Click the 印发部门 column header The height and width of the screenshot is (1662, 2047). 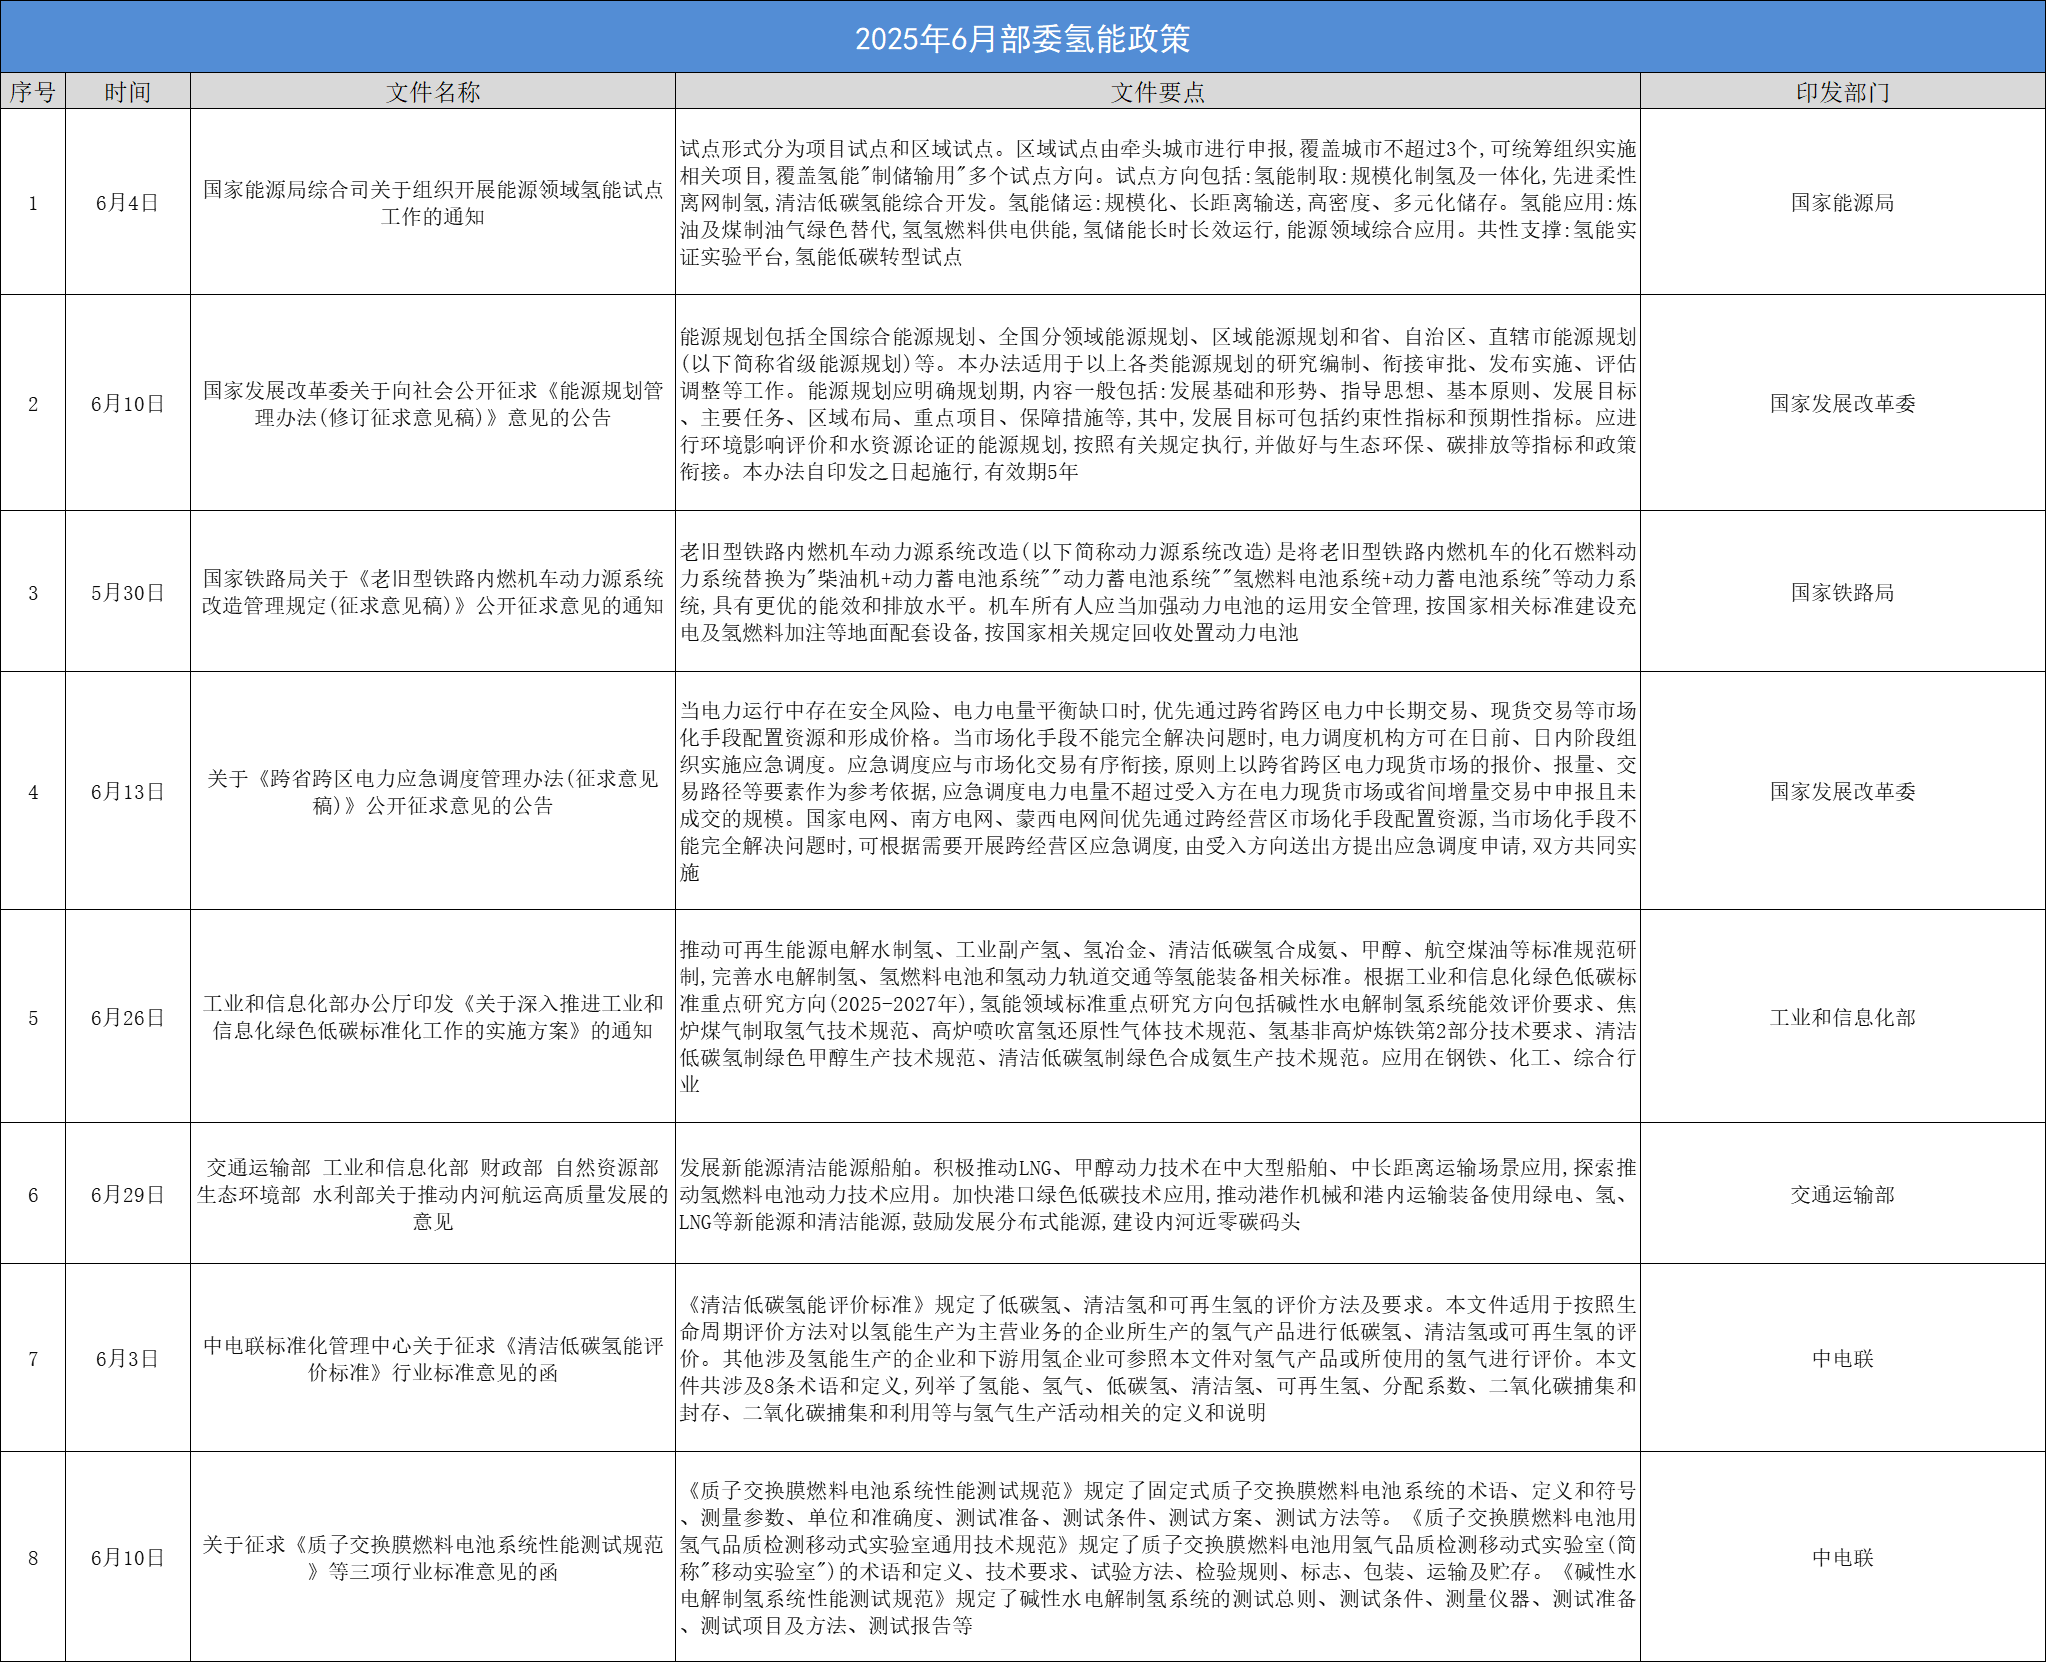1842,92
